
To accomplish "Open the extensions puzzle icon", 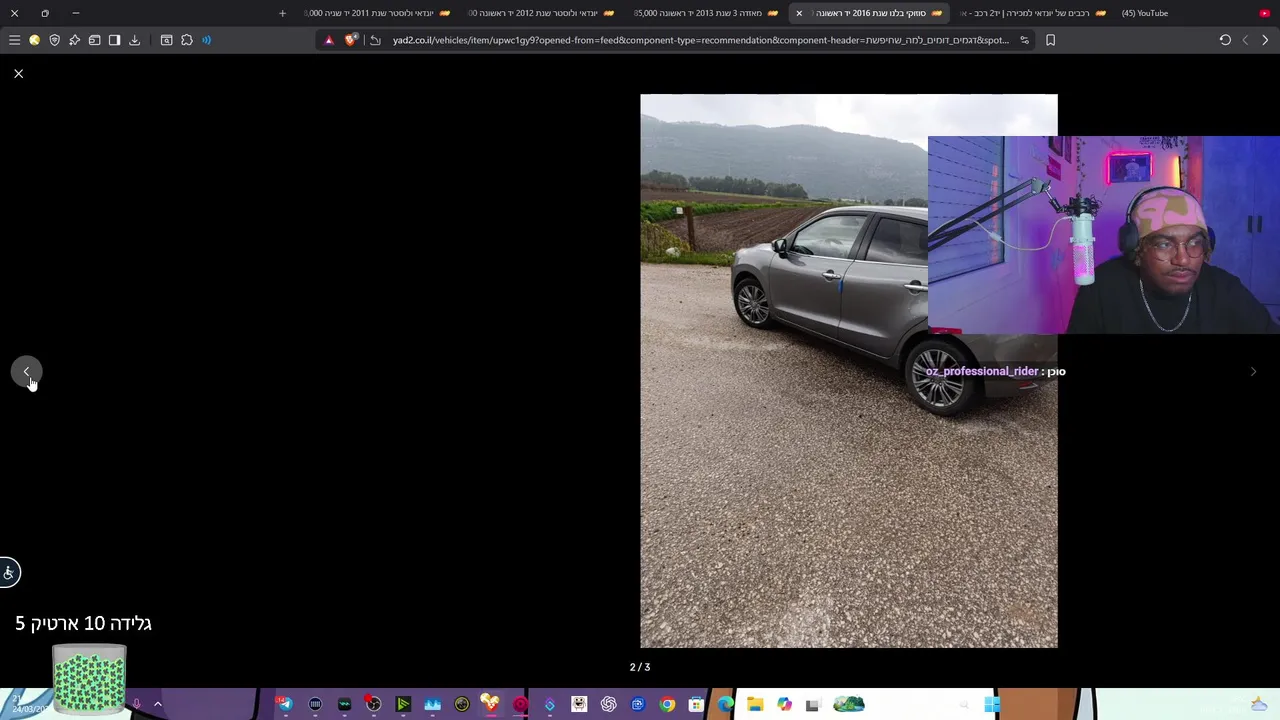I will [x=187, y=40].
